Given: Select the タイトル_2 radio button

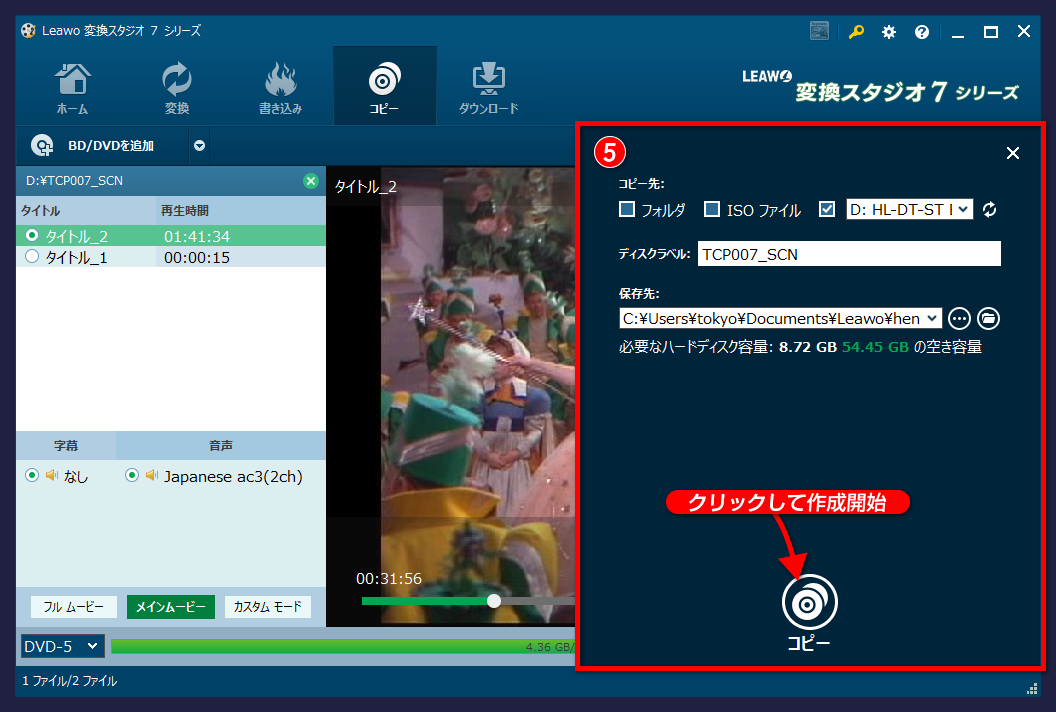Looking at the screenshot, I should [x=32, y=236].
